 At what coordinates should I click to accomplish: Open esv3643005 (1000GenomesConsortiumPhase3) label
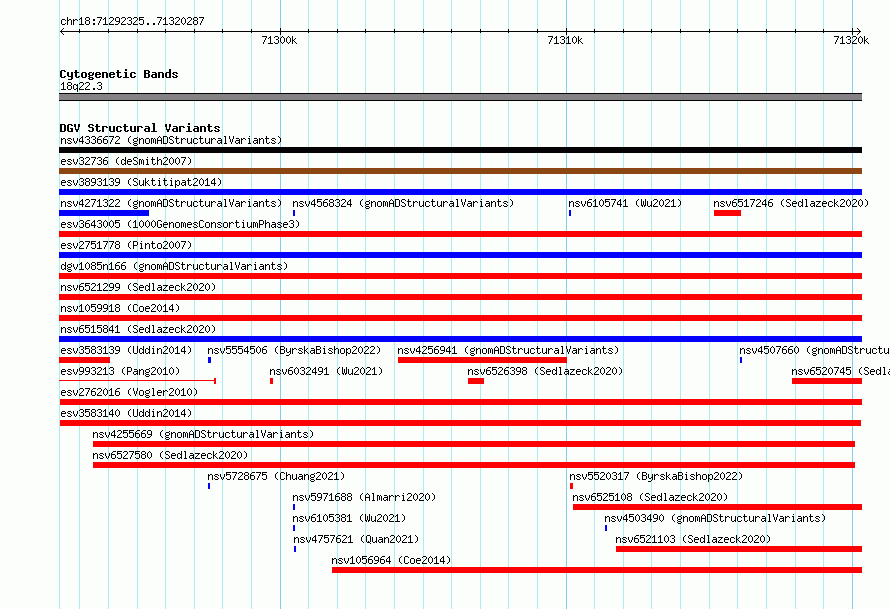(x=180, y=224)
